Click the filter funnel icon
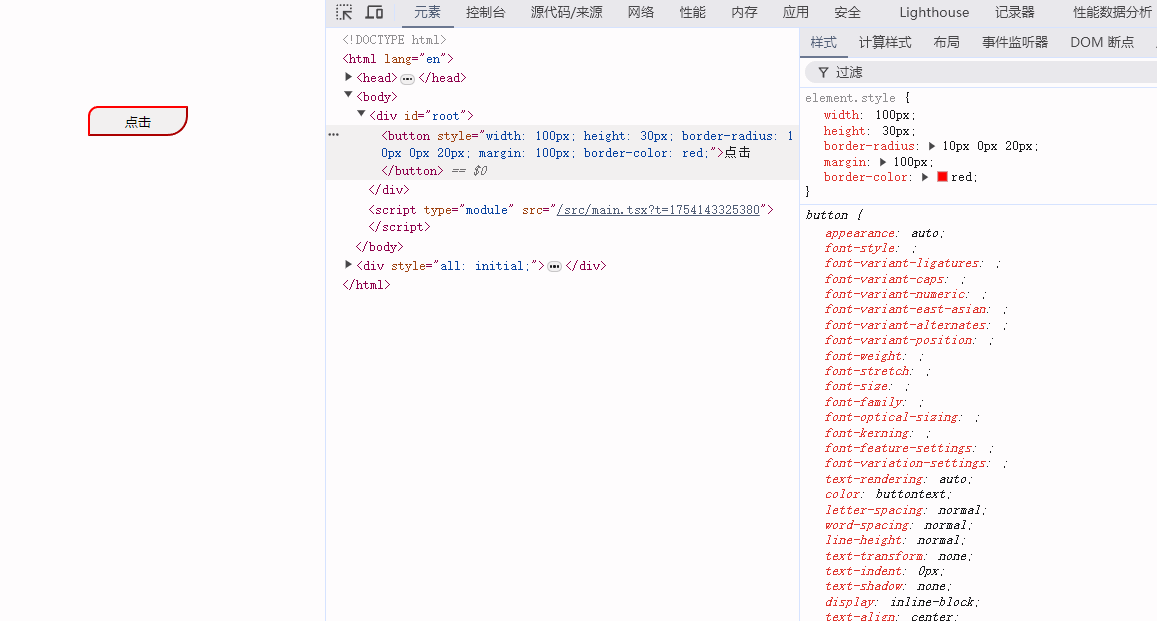The width and height of the screenshot is (1157, 621). point(823,72)
